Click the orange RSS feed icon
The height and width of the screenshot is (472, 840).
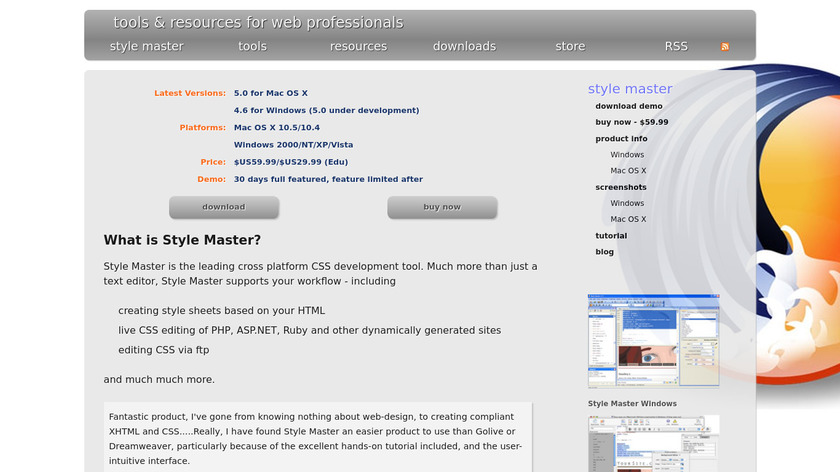click(x=725, y=47)
